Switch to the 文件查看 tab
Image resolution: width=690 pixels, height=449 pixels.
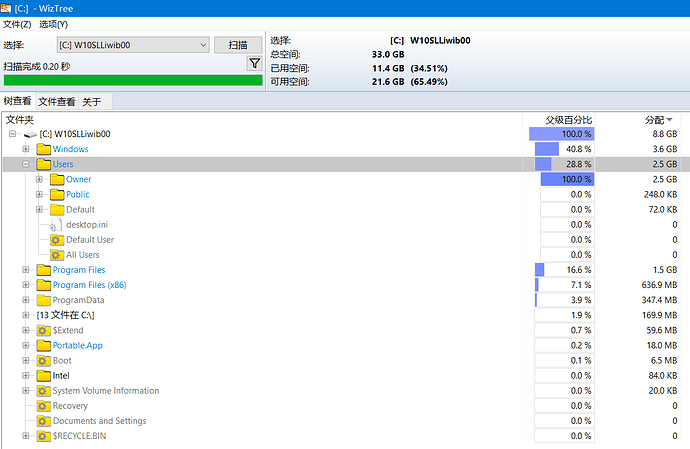coord(57,102)
